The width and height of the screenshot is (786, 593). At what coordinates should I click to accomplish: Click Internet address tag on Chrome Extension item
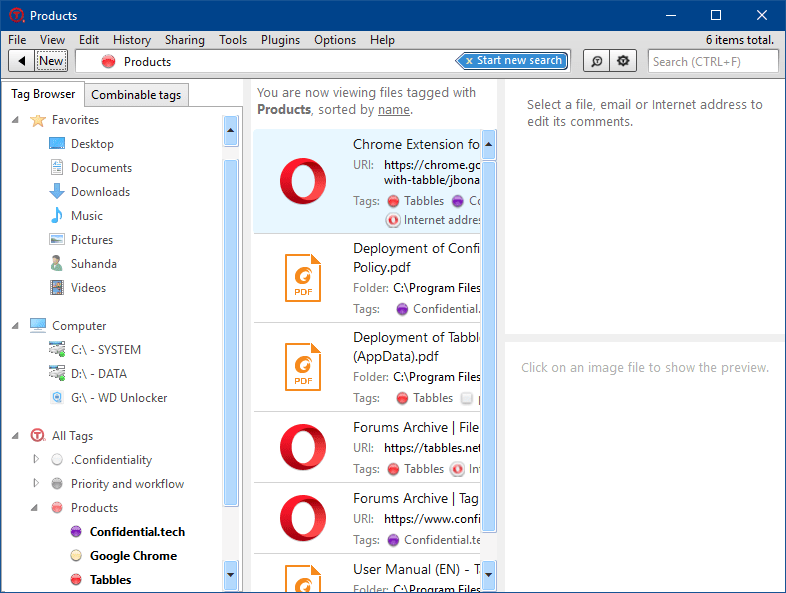(x=433, y=220)
